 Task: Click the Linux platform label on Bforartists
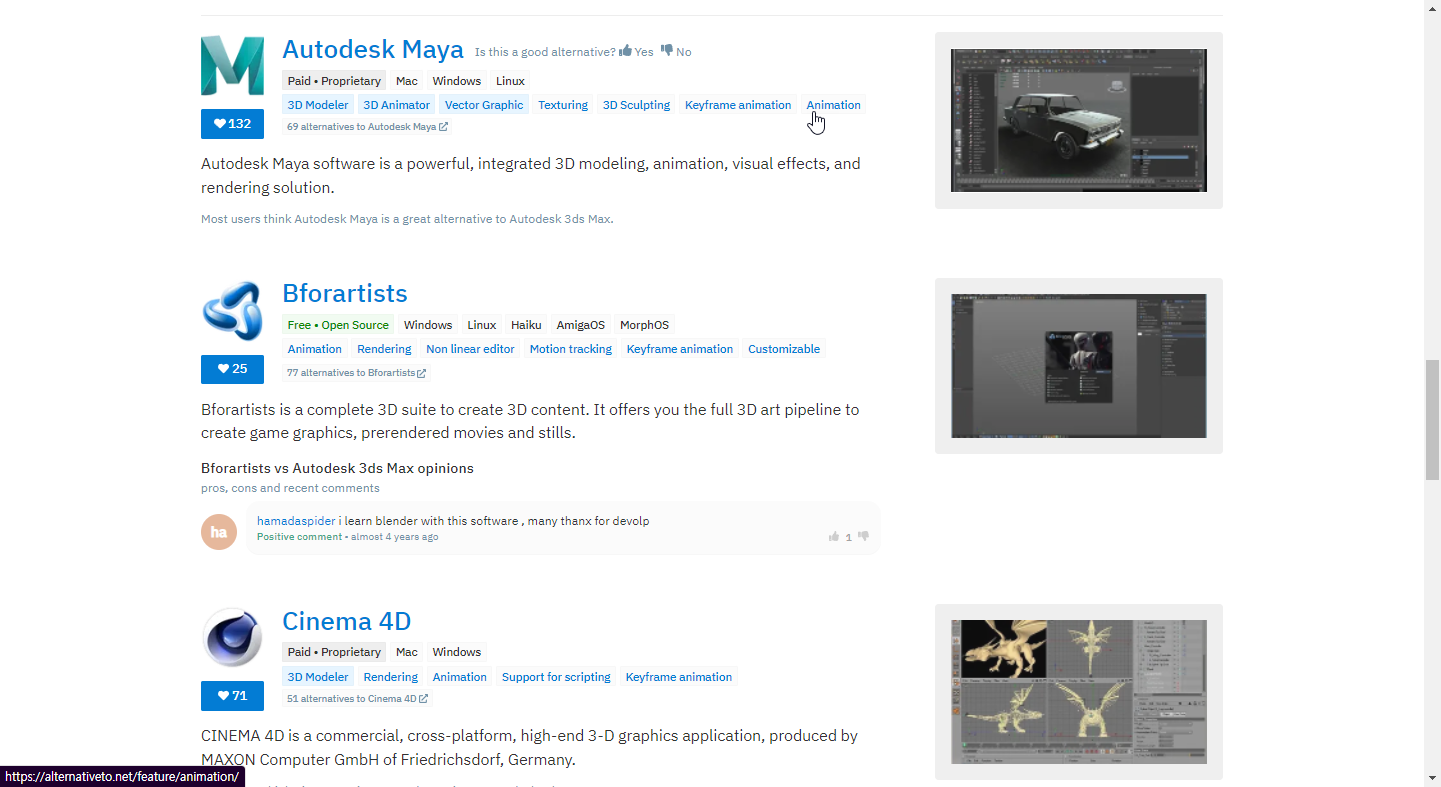(x=482, y=325)
